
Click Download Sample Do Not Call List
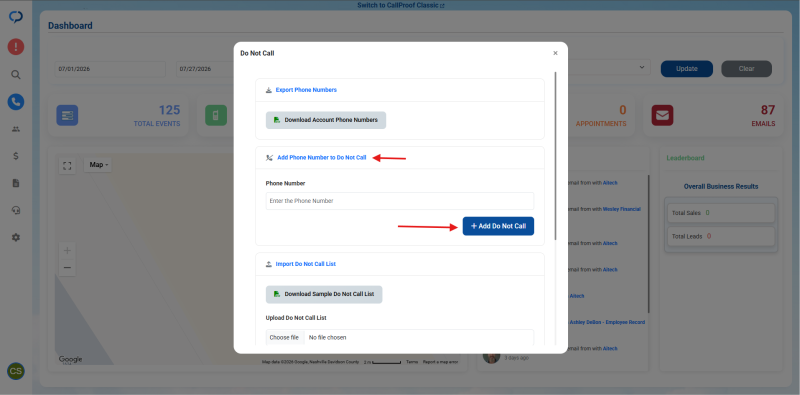tap(323, 294)
